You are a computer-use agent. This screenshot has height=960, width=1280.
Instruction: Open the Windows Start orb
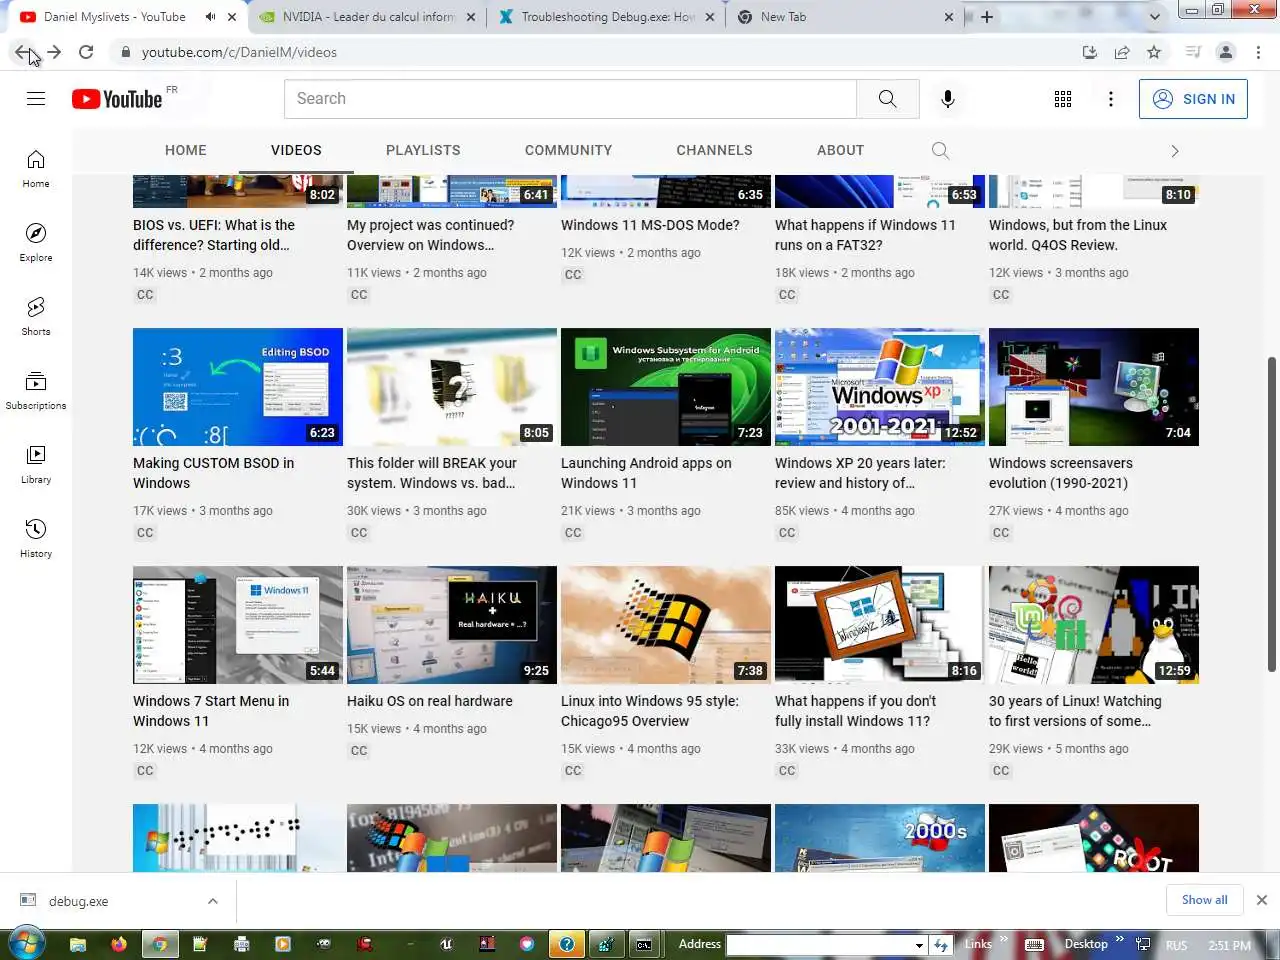coord(26,943)
